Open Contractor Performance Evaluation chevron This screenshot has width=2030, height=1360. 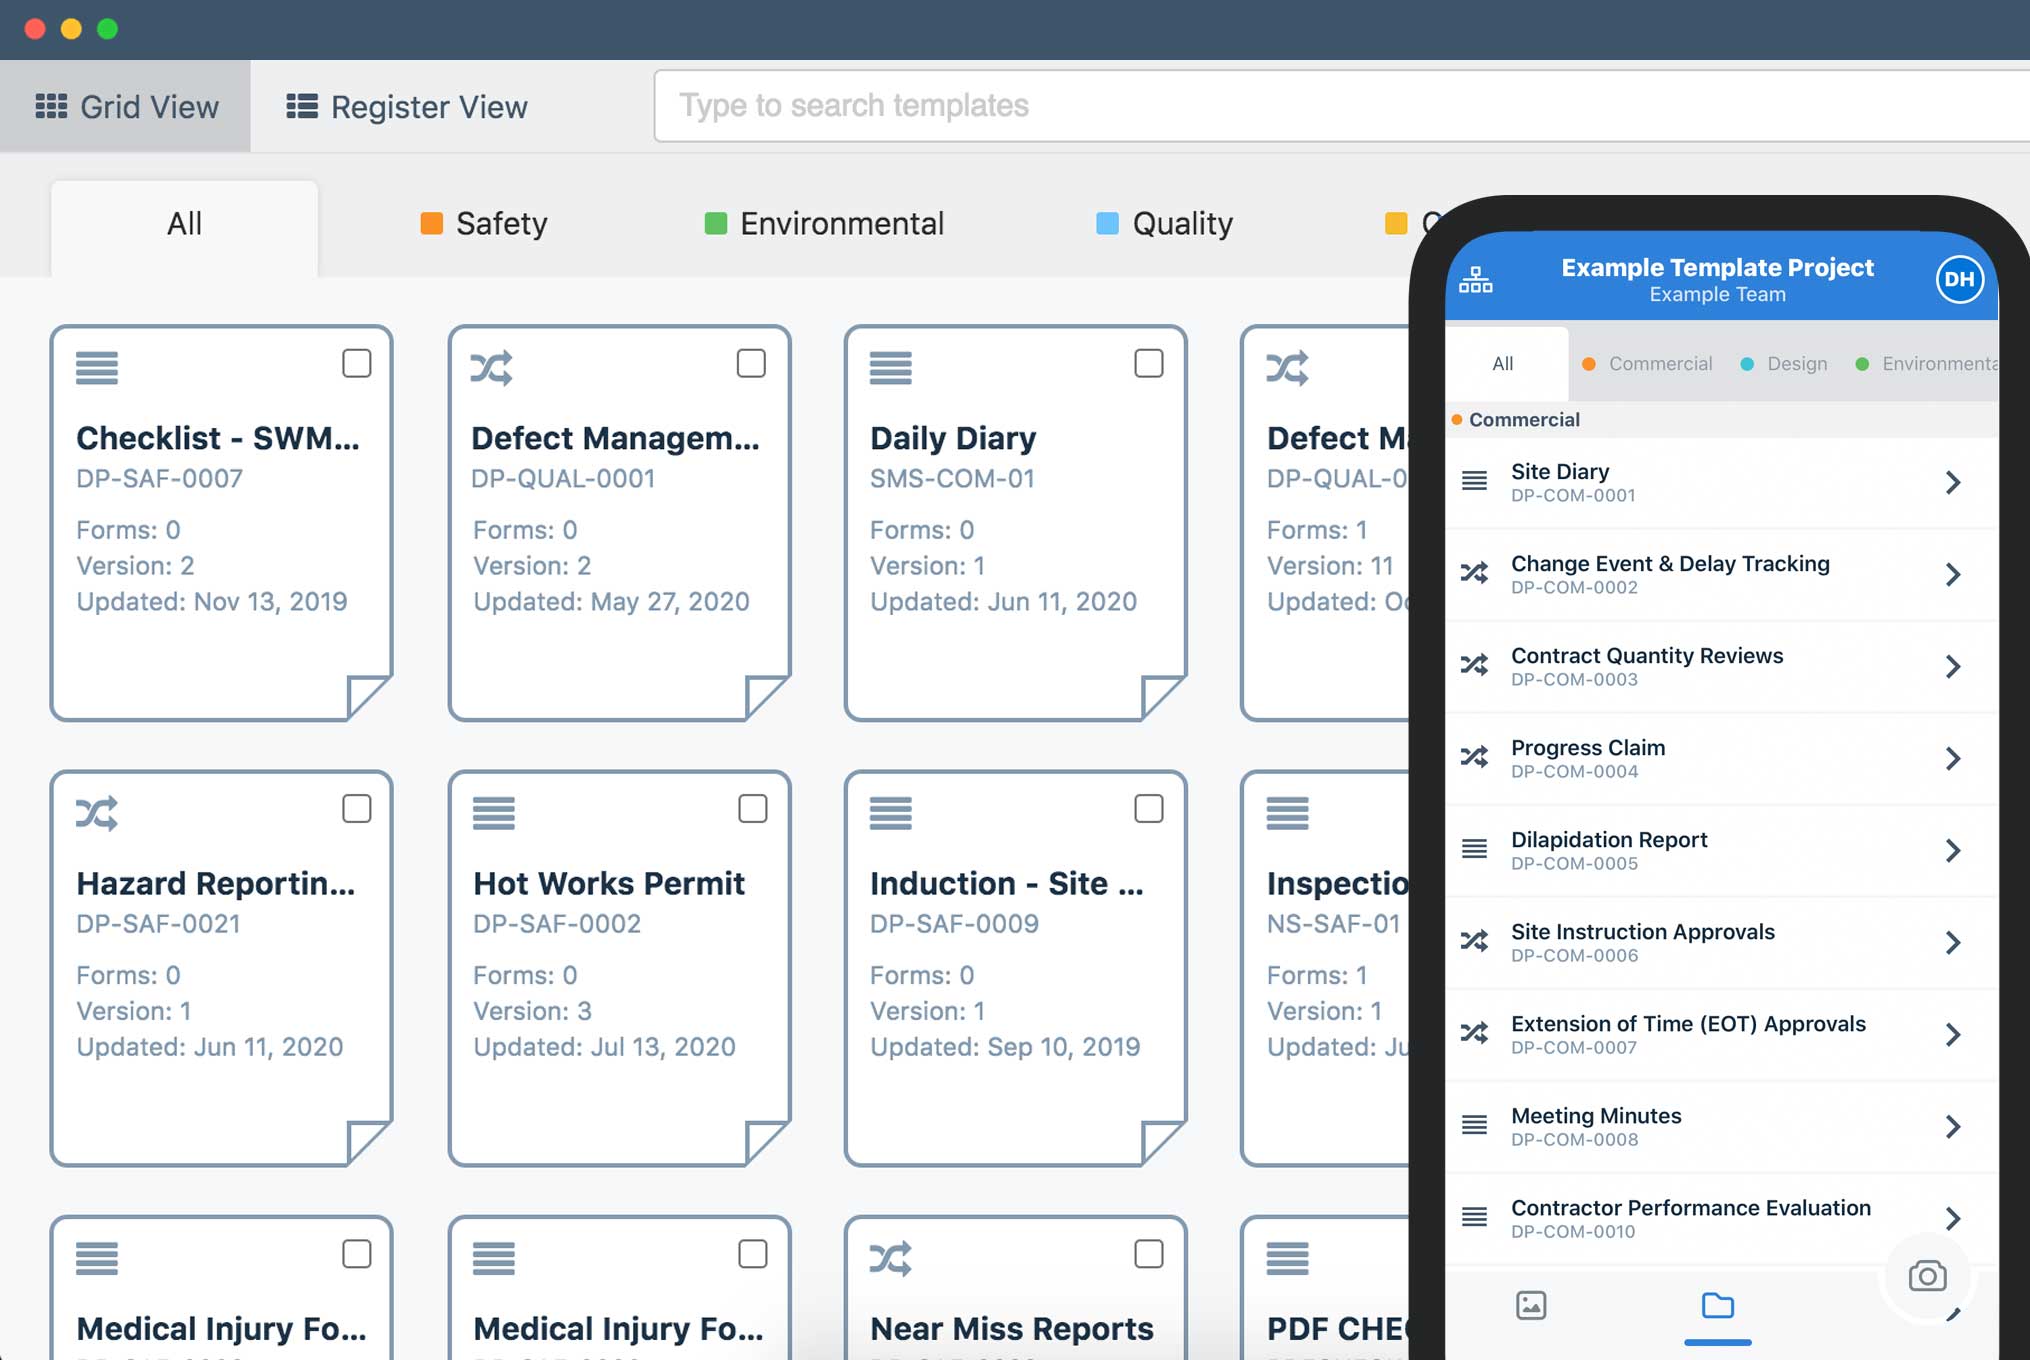click(x=1953, y=1218)
